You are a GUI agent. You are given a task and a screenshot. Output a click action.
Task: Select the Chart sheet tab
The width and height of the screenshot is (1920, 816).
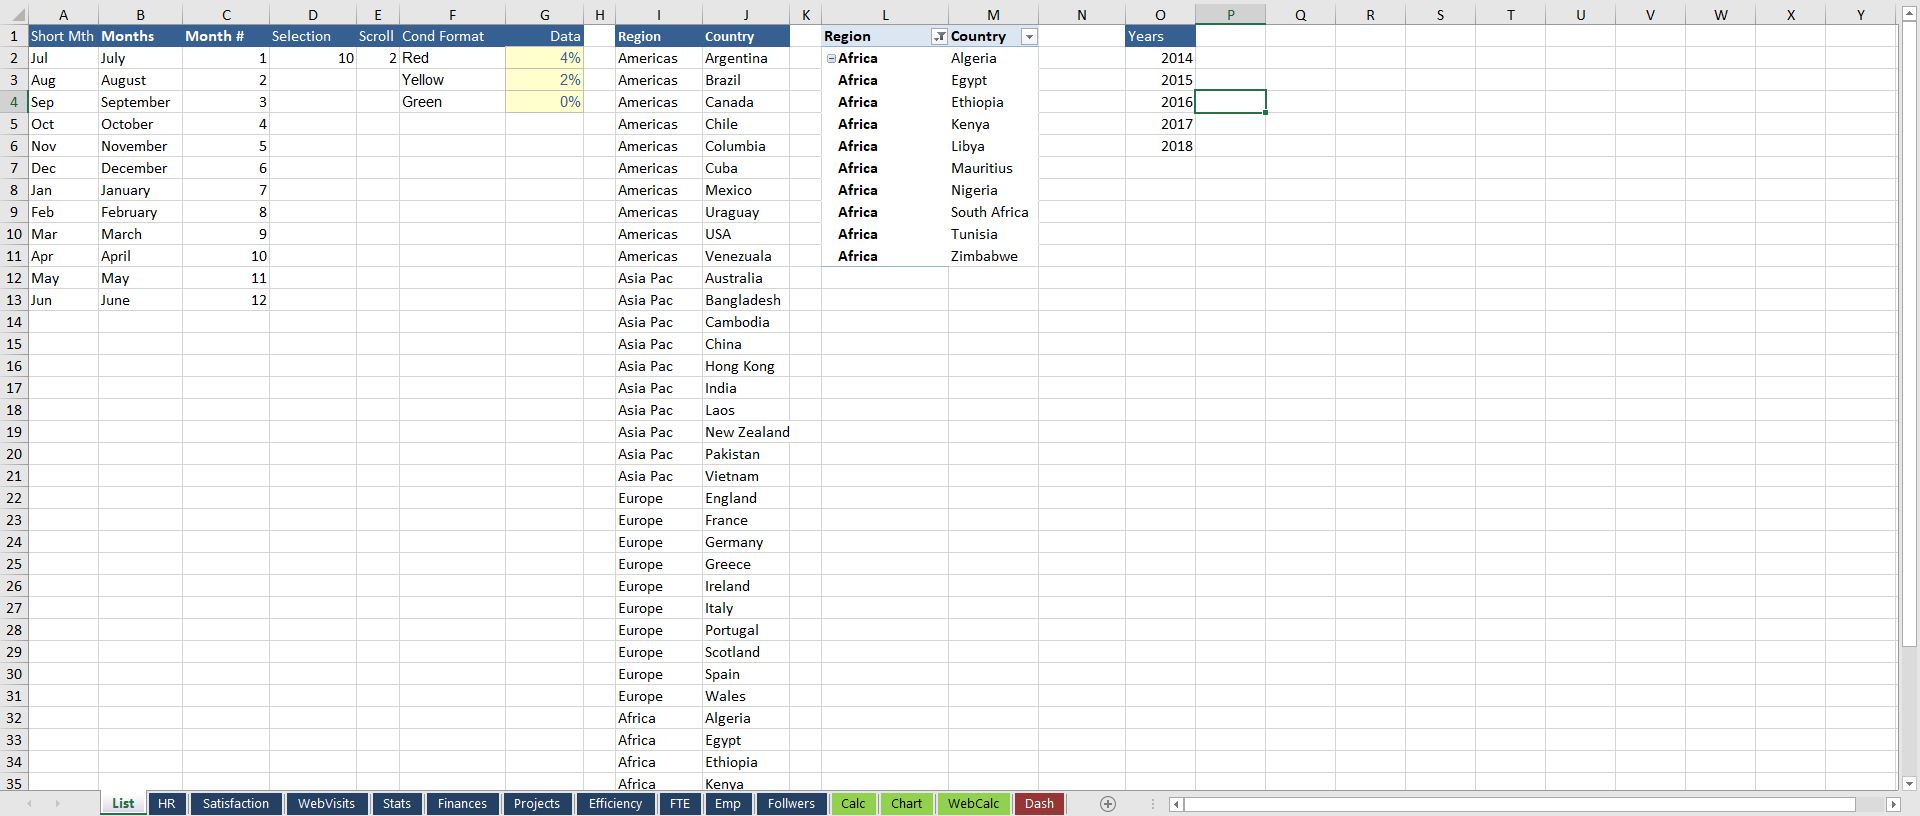point(906,804)
